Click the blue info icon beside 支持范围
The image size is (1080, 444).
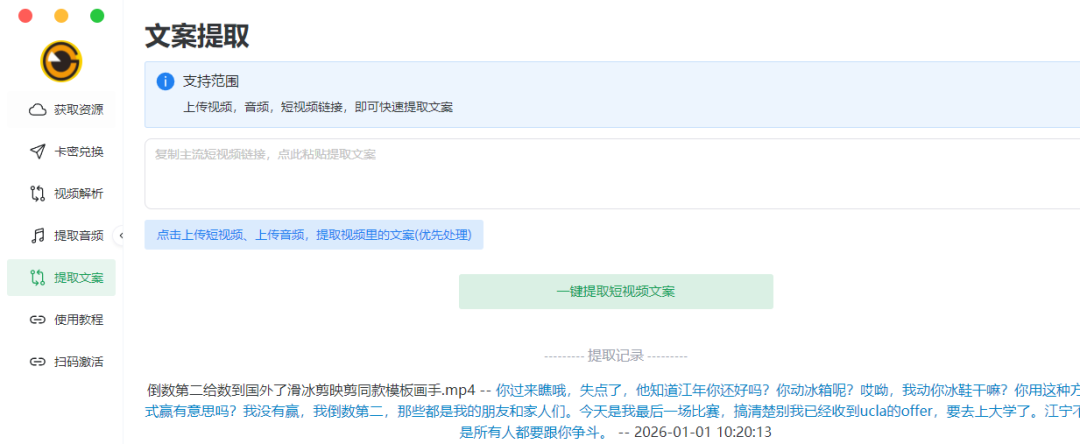[165, 81]
